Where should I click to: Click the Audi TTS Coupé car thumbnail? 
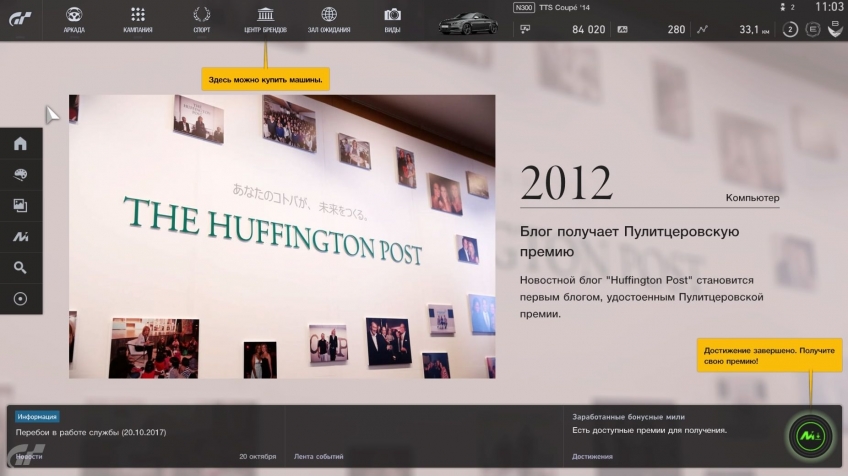coord(468,24)
